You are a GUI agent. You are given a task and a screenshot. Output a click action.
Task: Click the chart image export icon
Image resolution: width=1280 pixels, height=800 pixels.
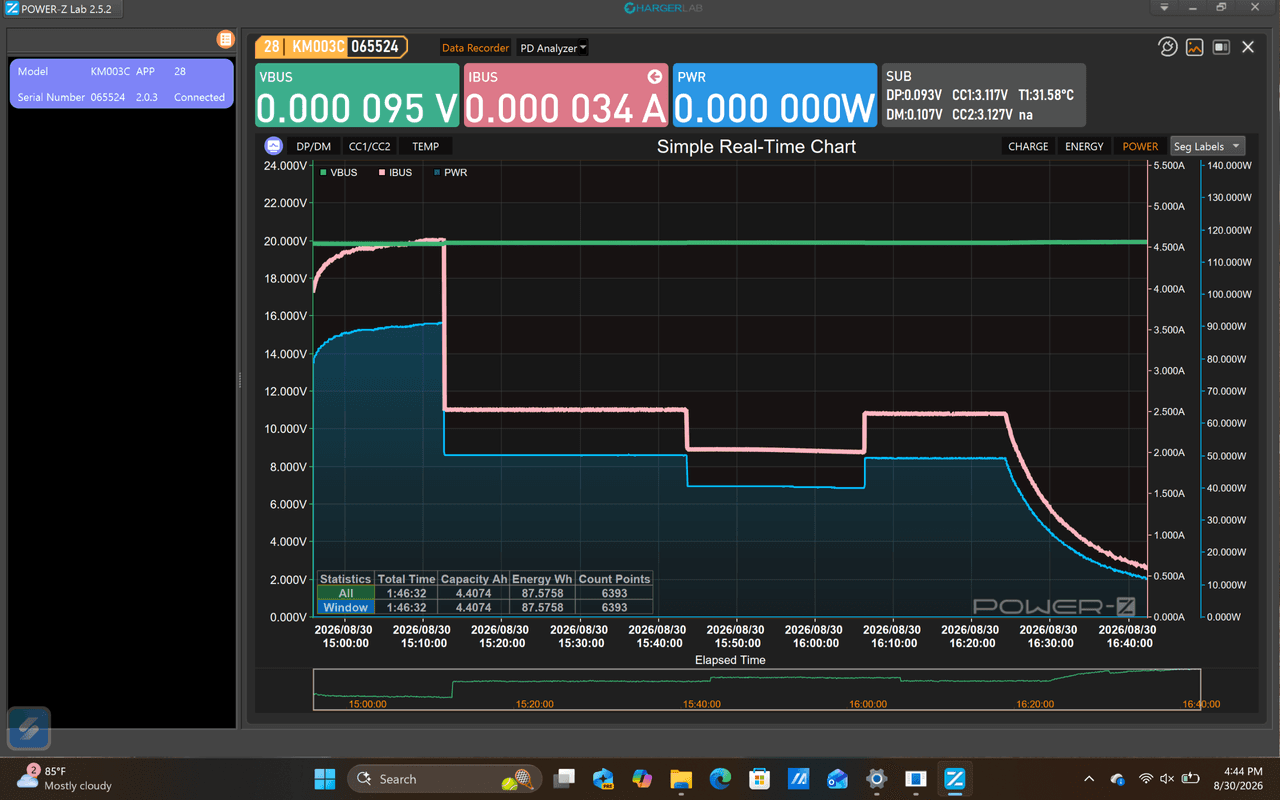point(1194,47)
